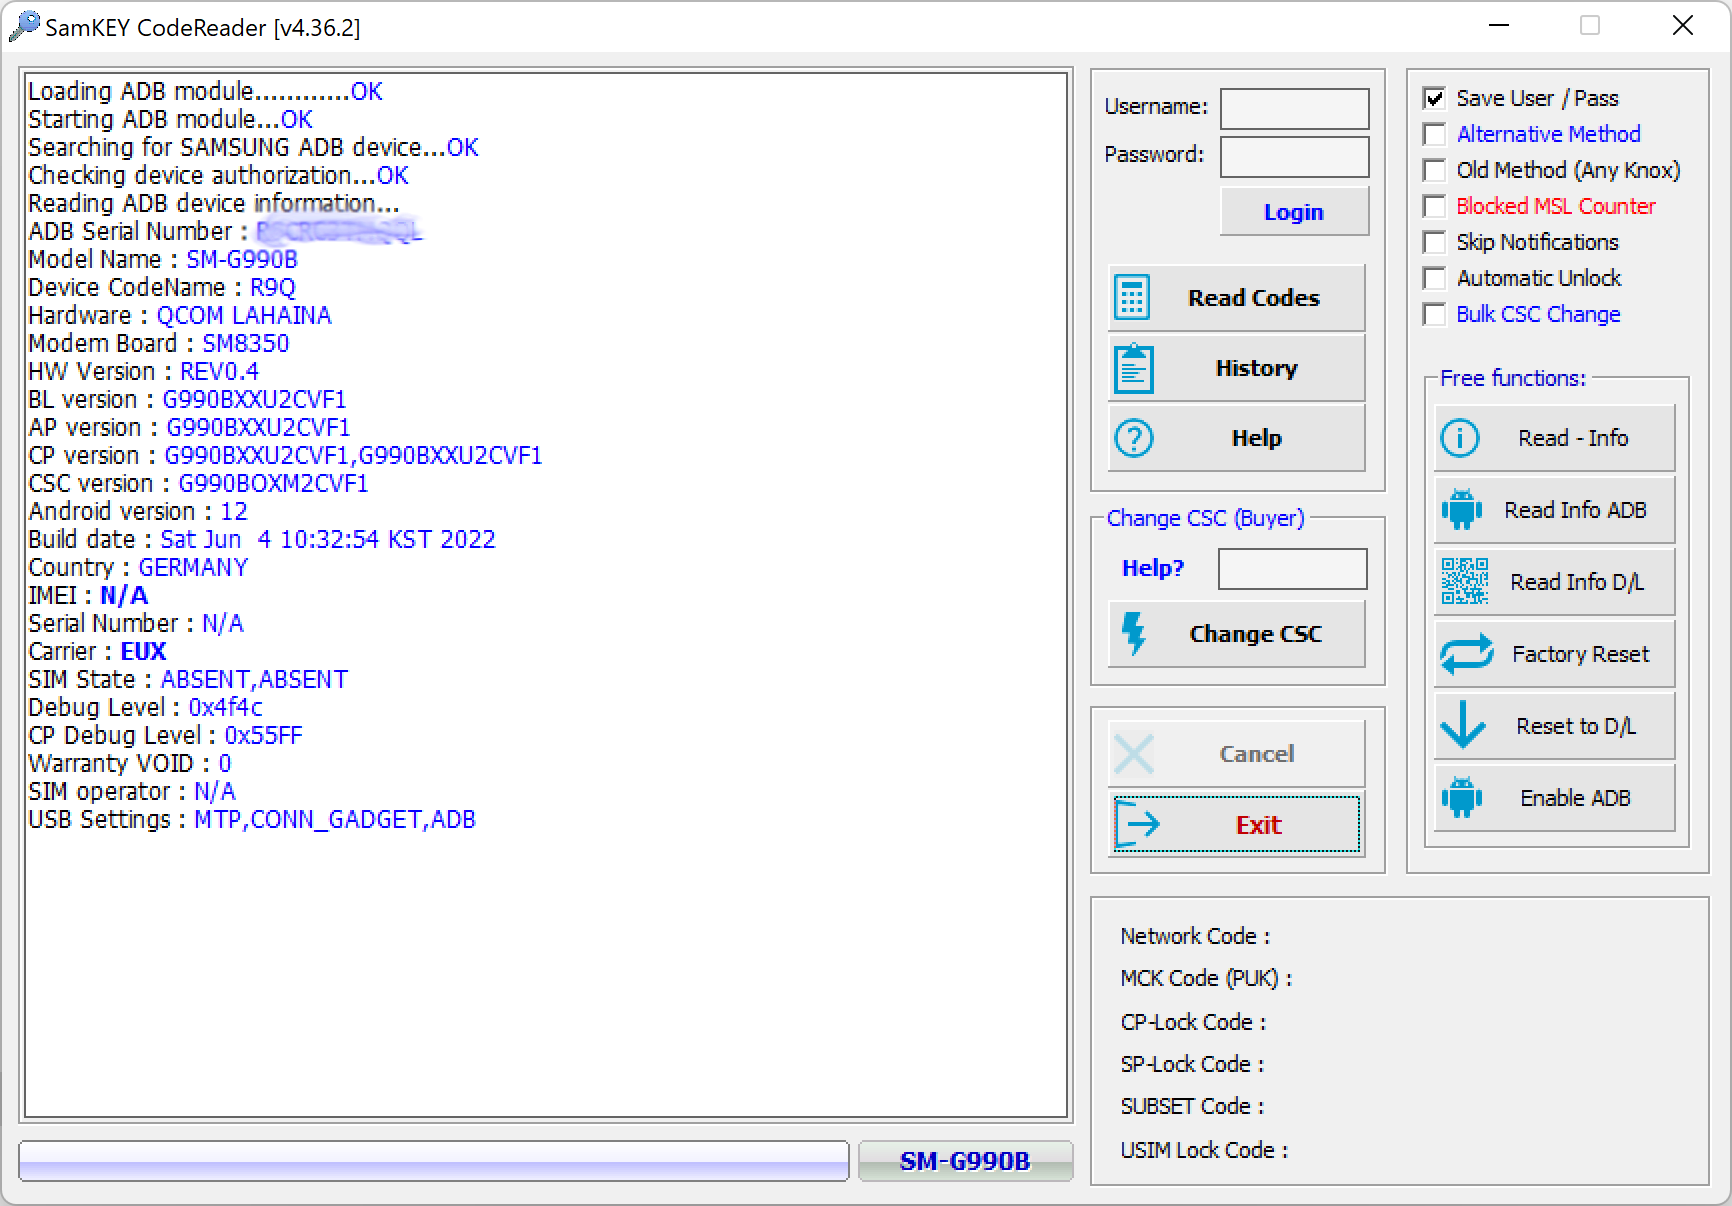
Task: Click the USB Settings value MTP,CONN_GADGET,ADB
Action: pyautogui.click(x=335, y=819)
